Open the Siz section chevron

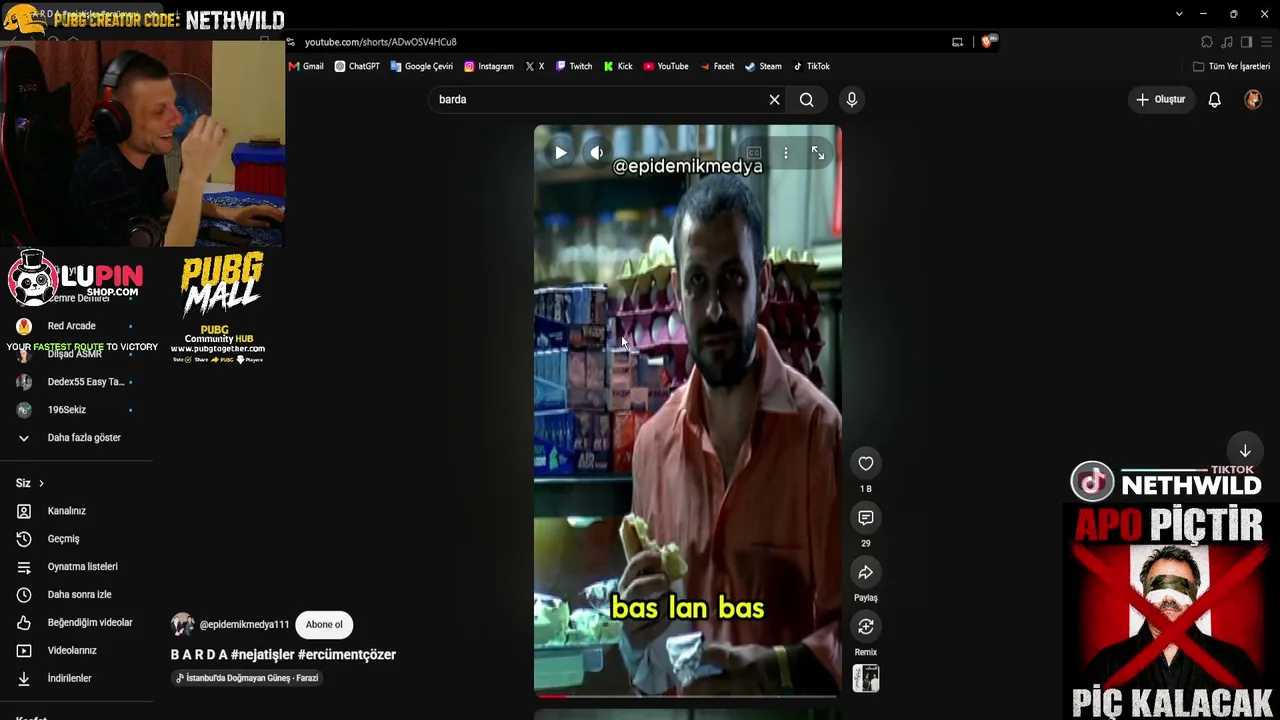(x=41, y=483)
